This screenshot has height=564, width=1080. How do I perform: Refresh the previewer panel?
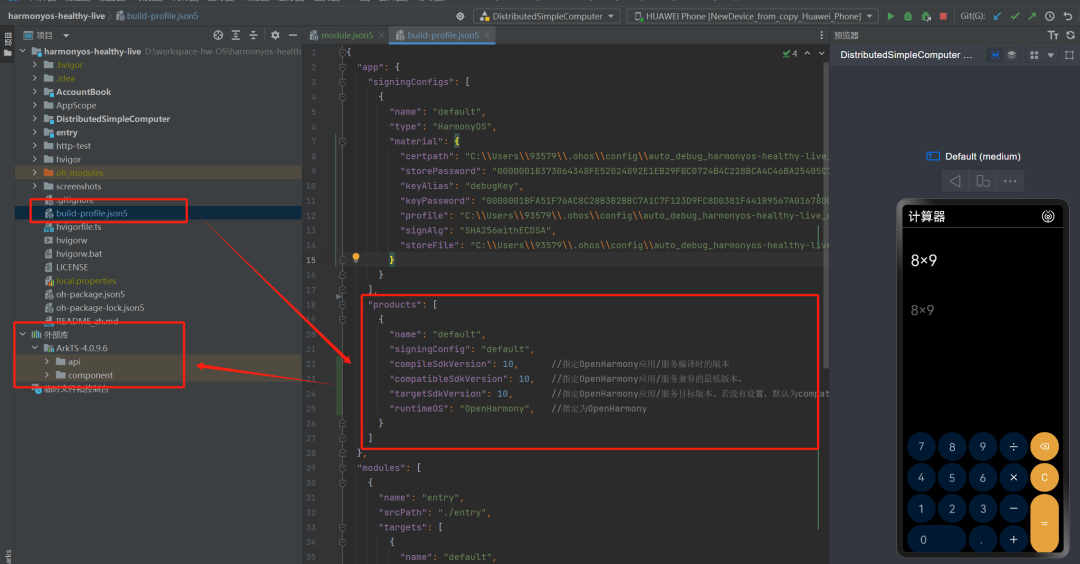(x=1070, y=35)
